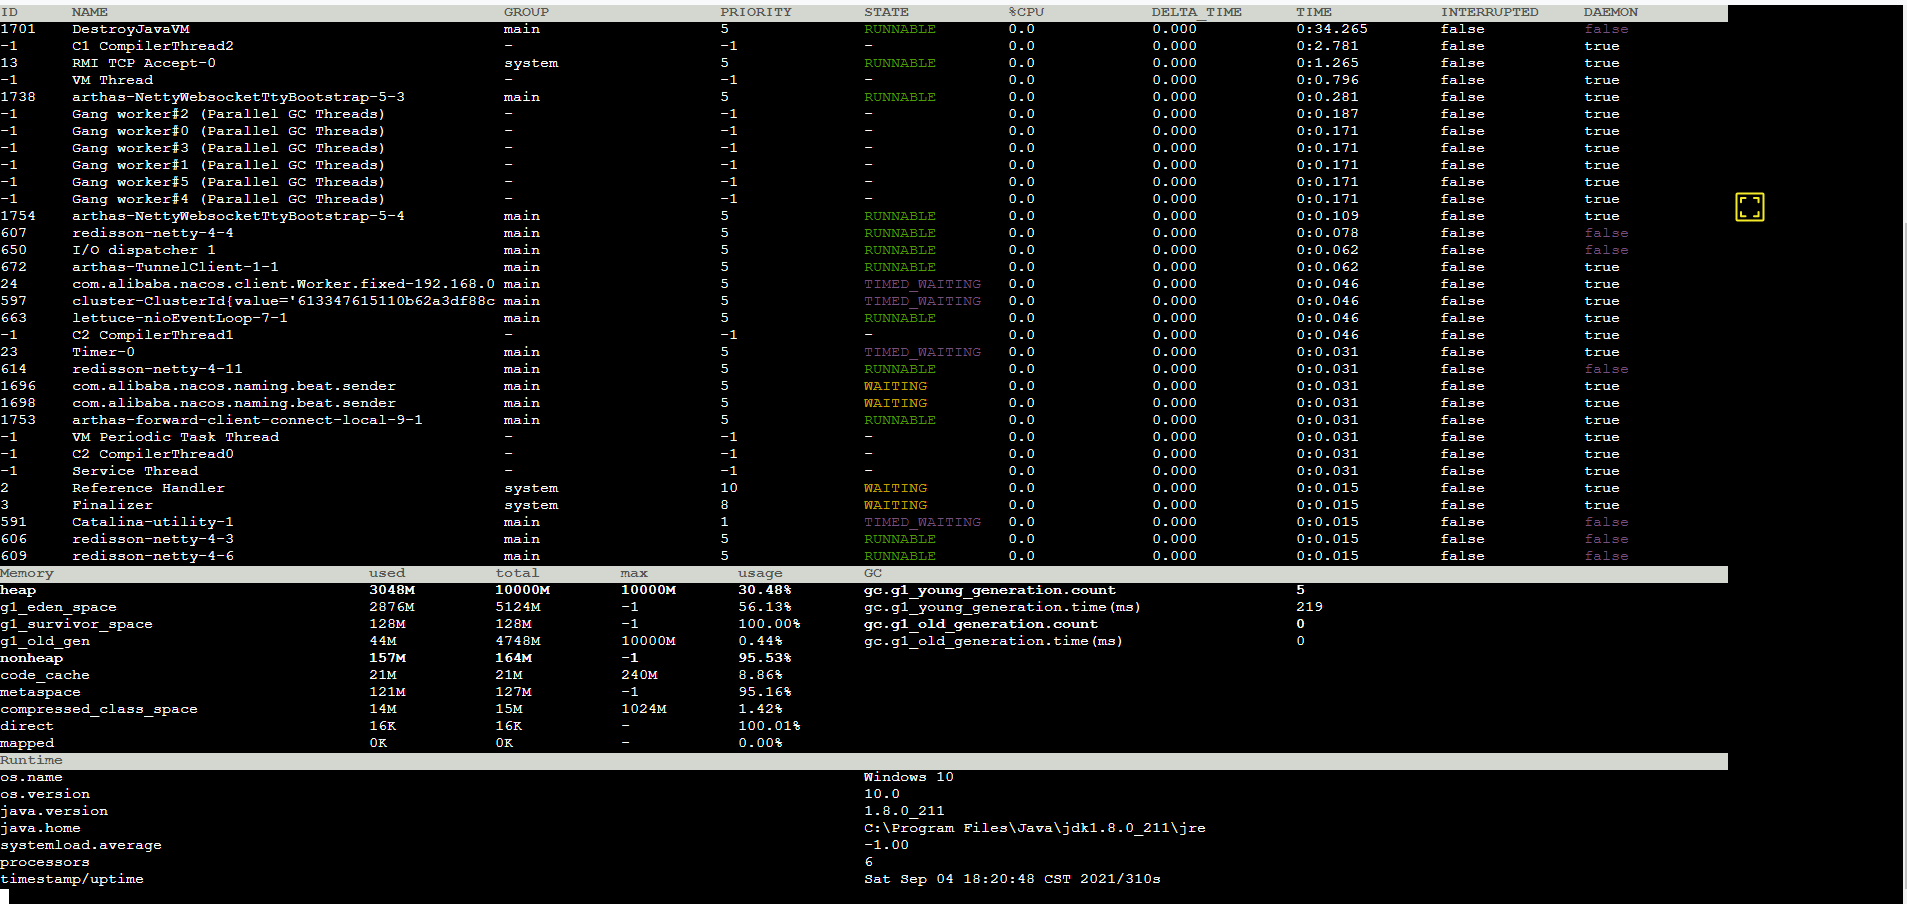Screen dimensions: 1907x904
Task: Click the heap usage value 30.48%
Action: pos(764,590)
